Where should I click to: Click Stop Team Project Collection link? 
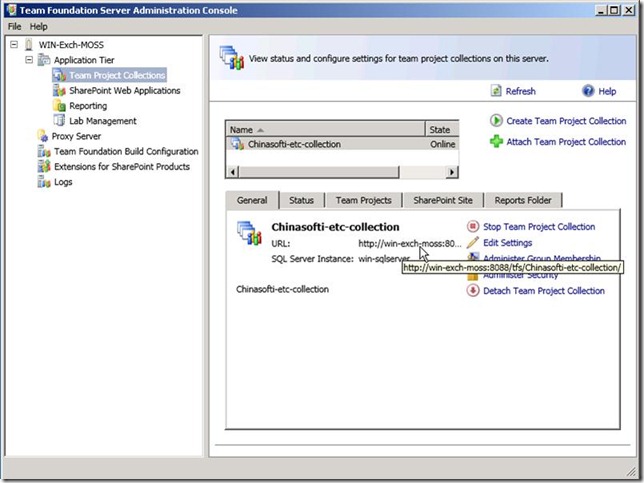point(539,227)
